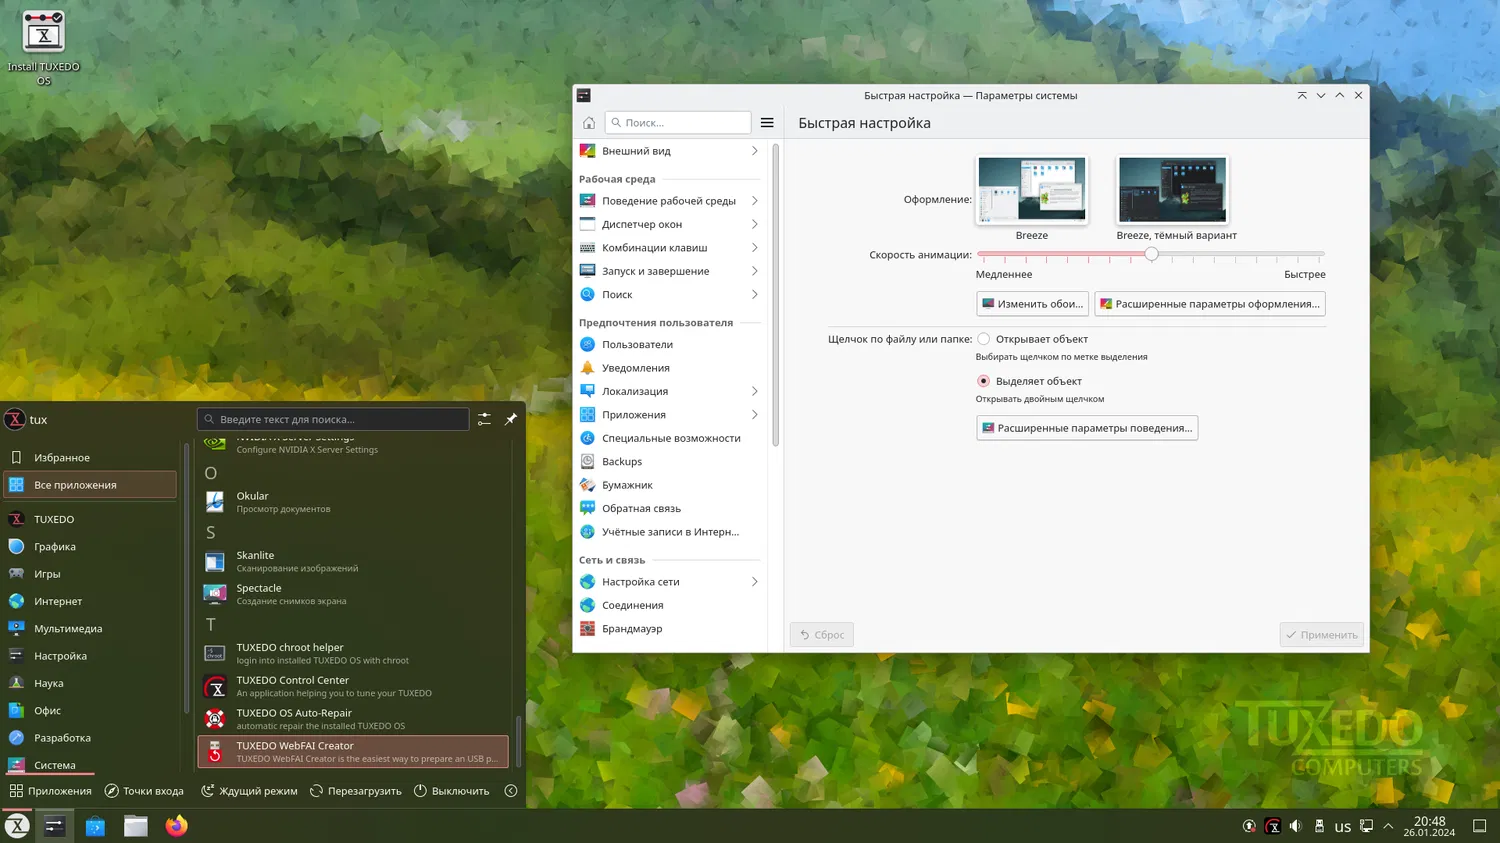Open the Игры category in the launcher
The height and width of the screenshot is (843, 1500).
point(90,574)
